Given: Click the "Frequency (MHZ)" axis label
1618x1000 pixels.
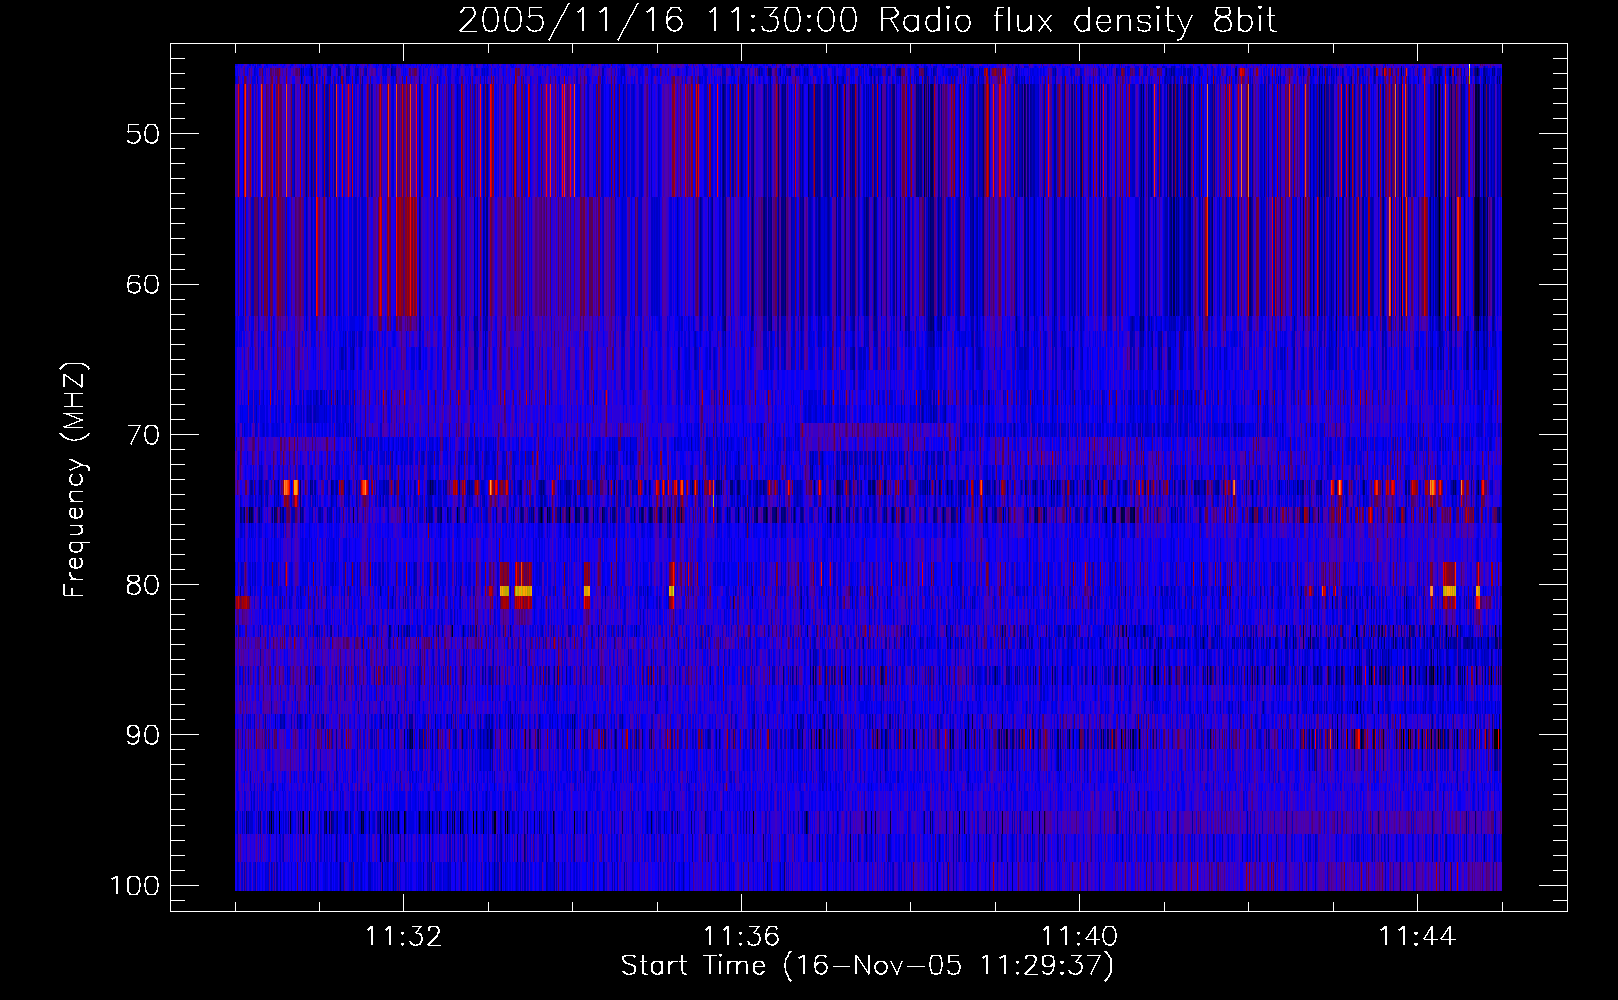Looking at the screenshot, I should tap(75, 479).
